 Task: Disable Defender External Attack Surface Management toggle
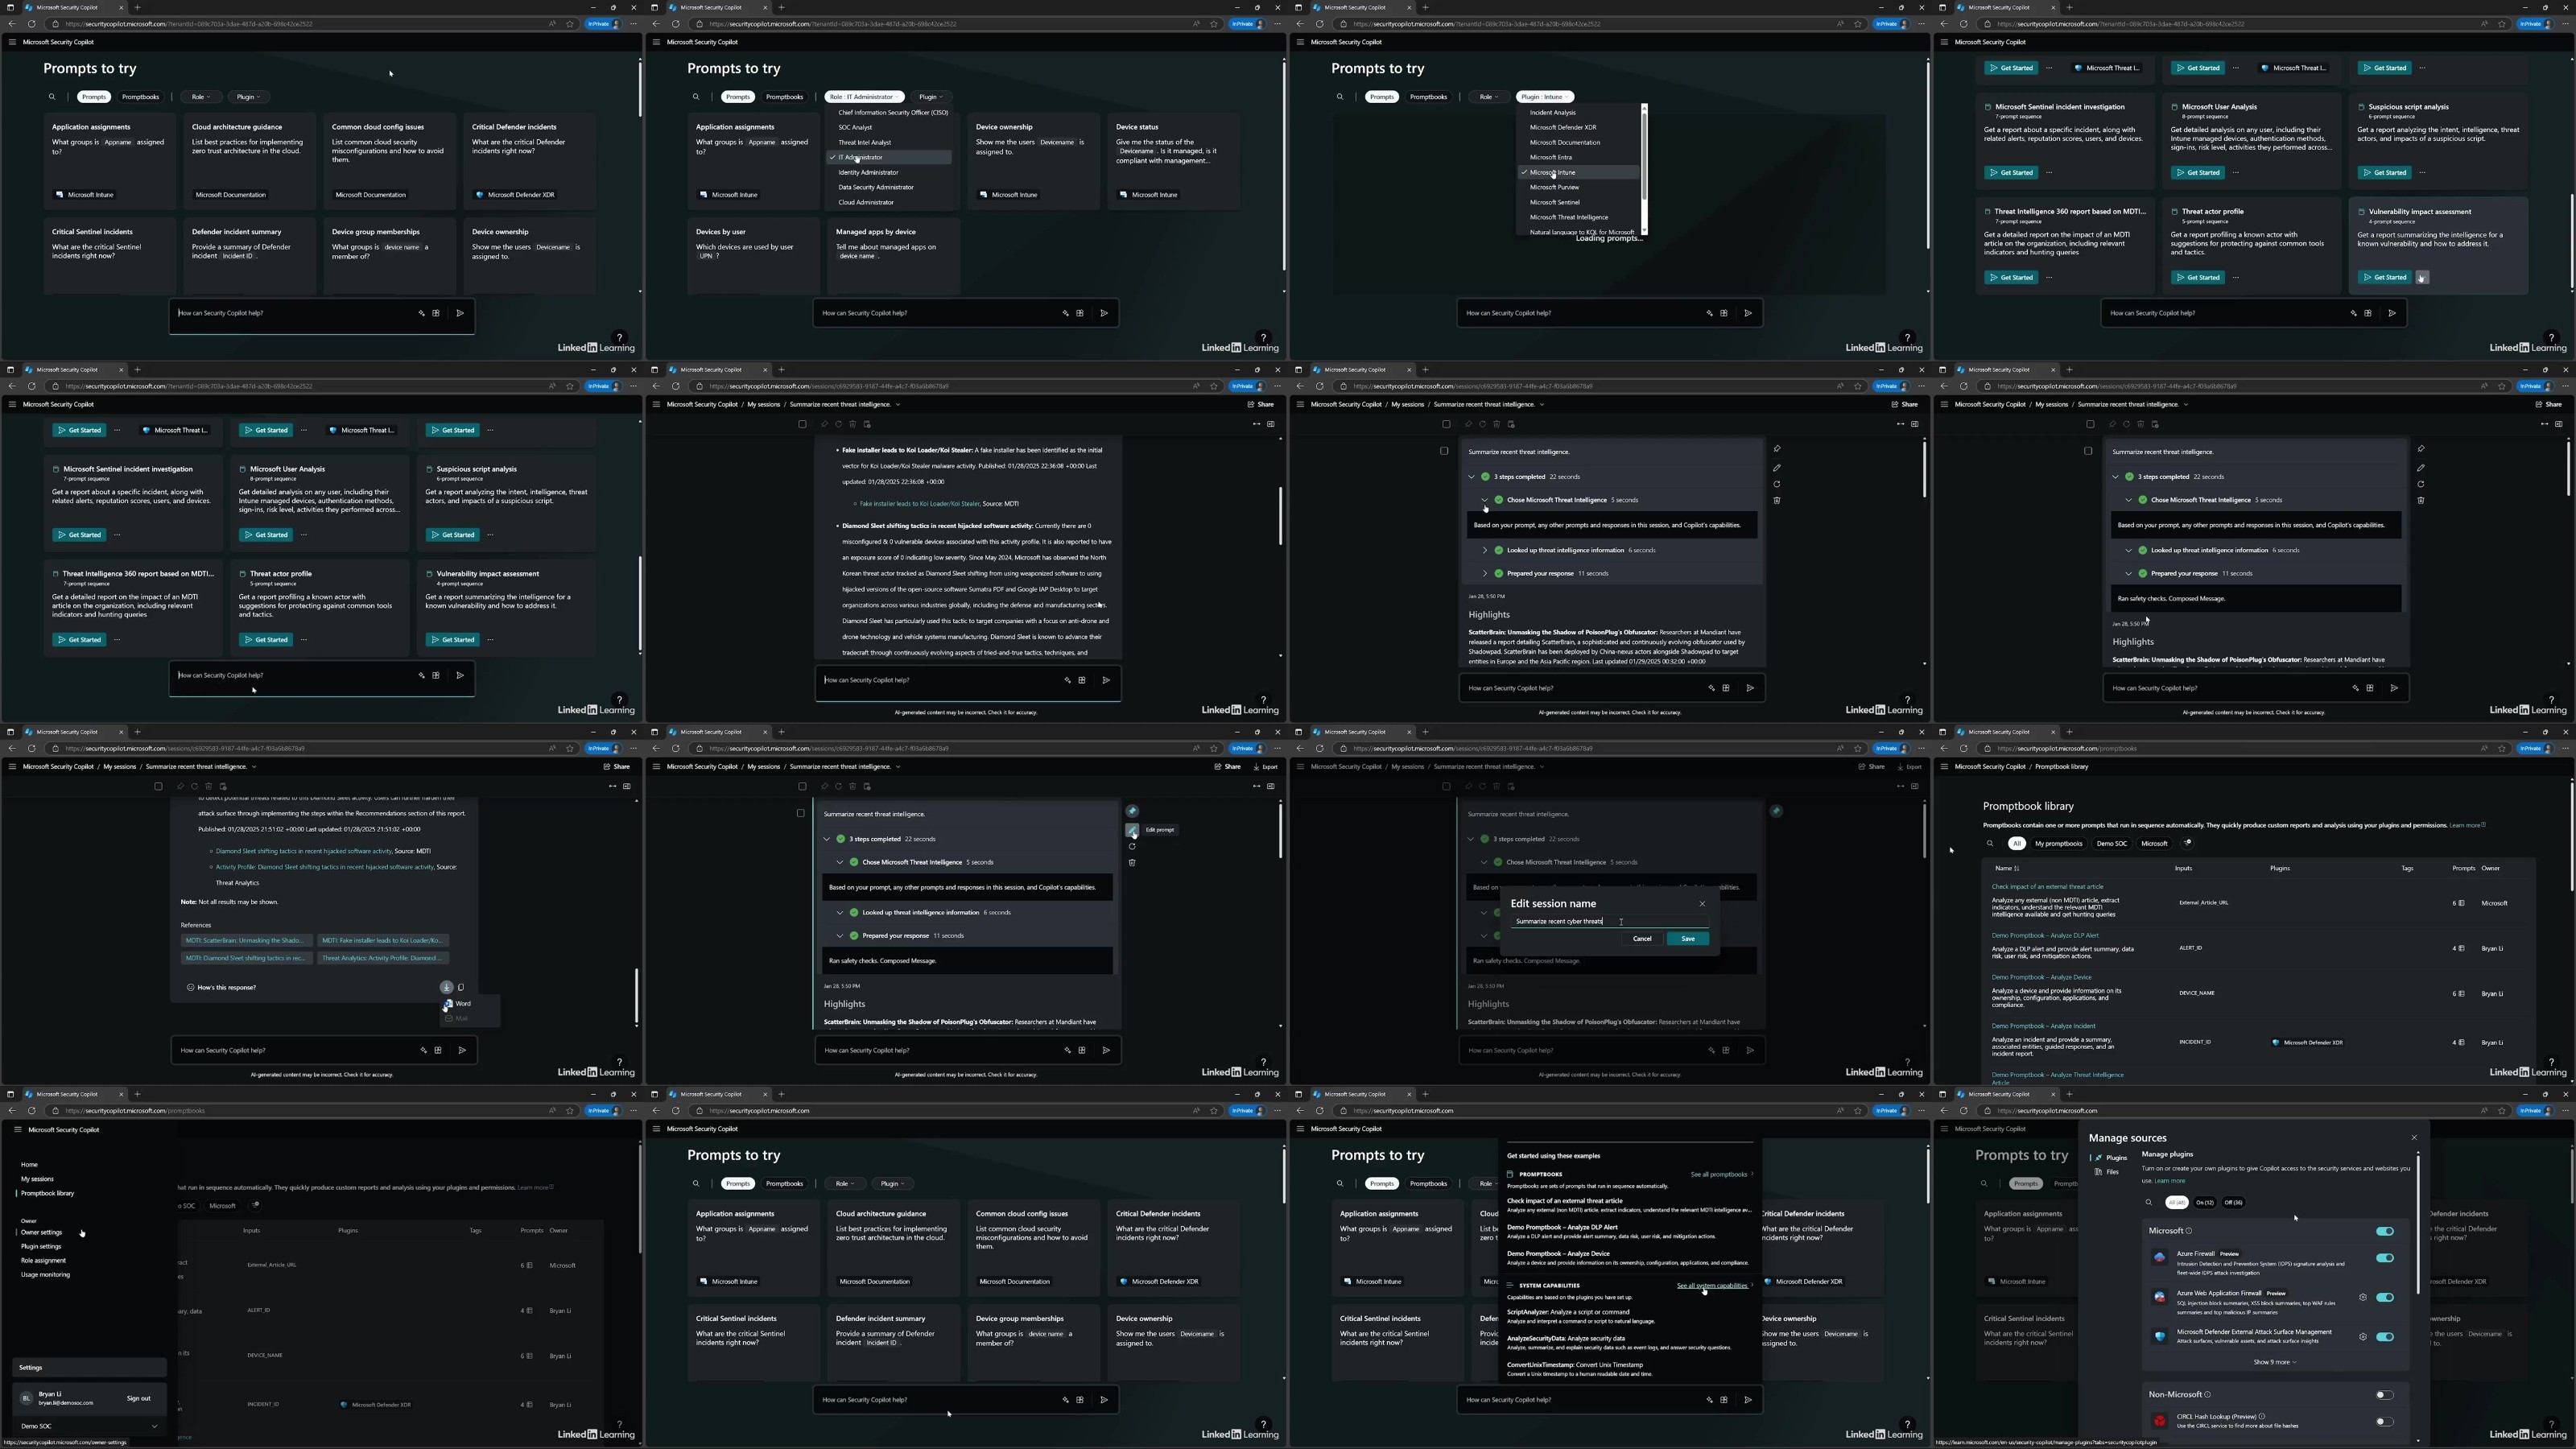click(2385, 1336)
